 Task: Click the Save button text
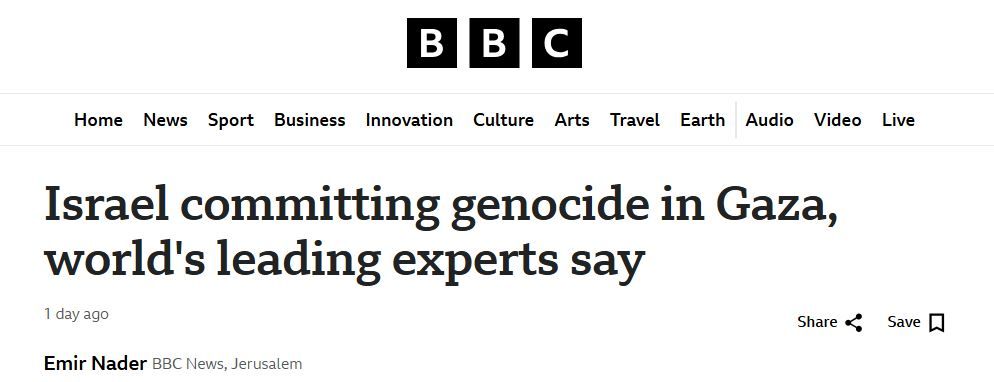[x=904, y=322]
